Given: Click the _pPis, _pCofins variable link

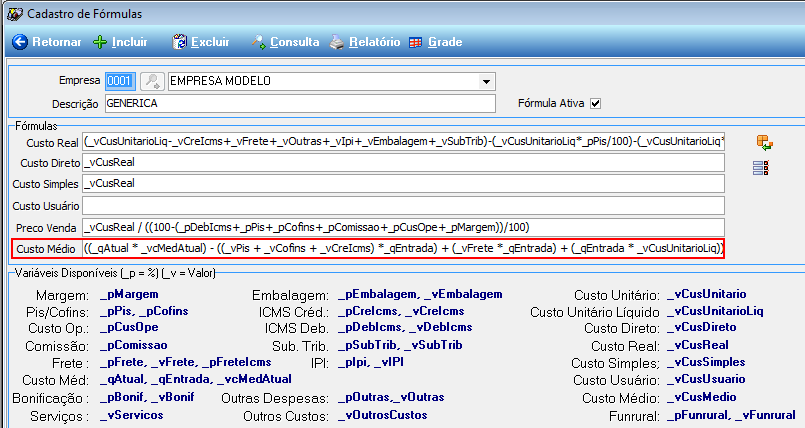Looking at the screenshot, I should [144, 311].
